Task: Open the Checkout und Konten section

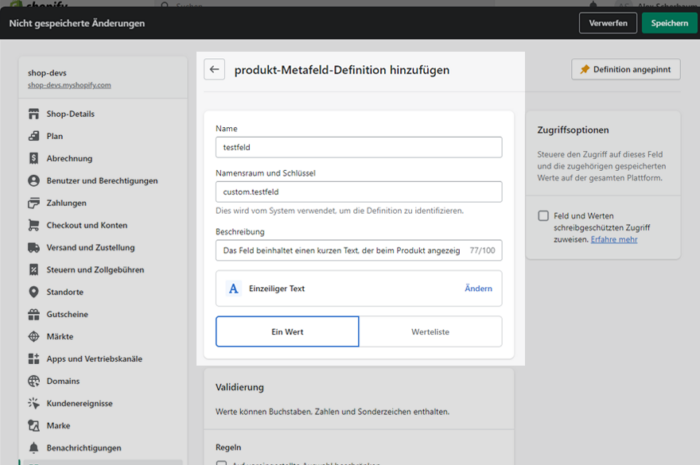Action: coord(86,225)
